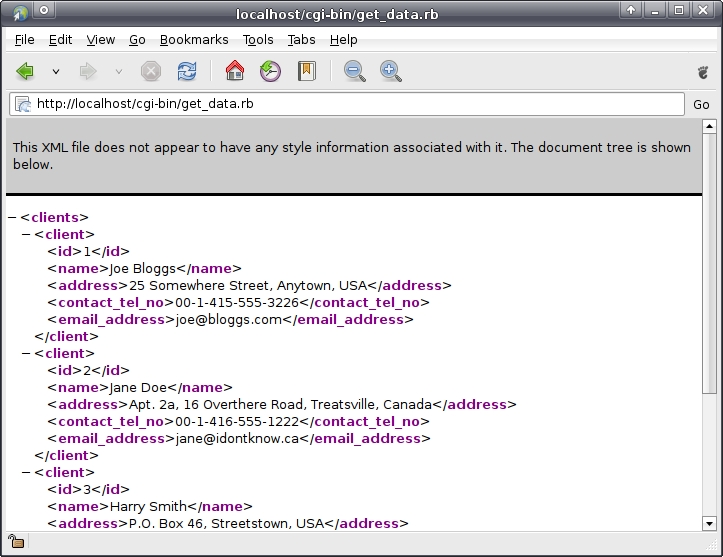This screenshot has width=723, height=557.
Task: Go back with the green arrow
Action: 25,71
